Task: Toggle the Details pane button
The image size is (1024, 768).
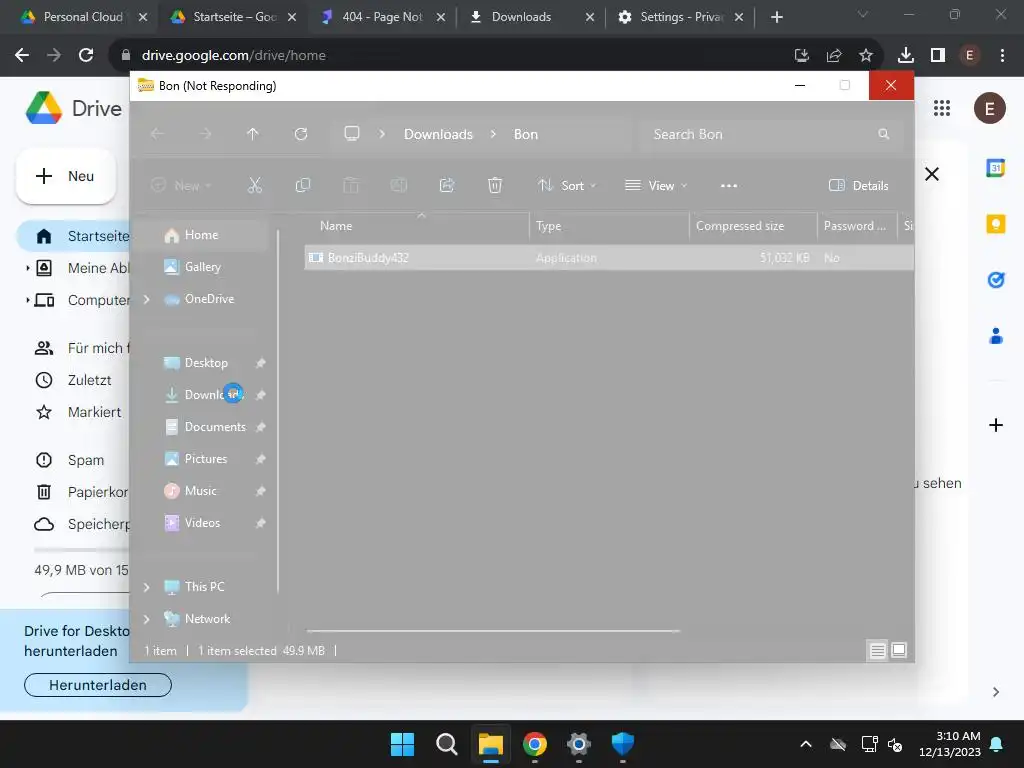Action: (x=858, y=185)
